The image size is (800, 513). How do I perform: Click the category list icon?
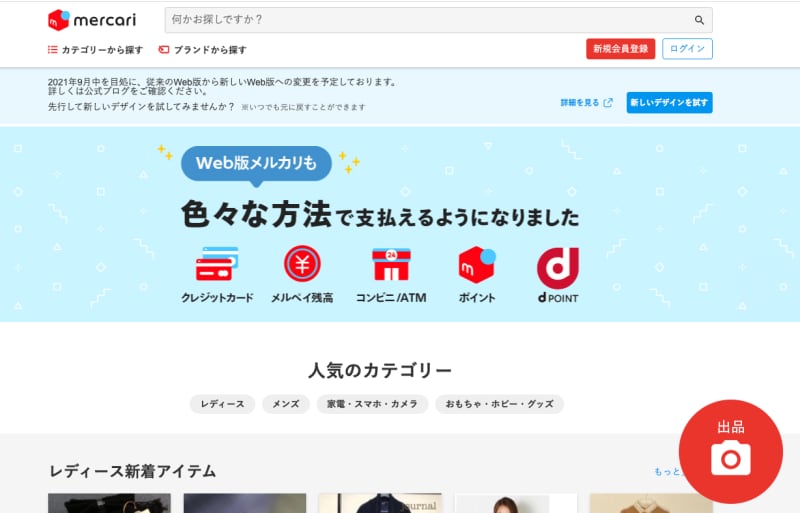point(53,50)
